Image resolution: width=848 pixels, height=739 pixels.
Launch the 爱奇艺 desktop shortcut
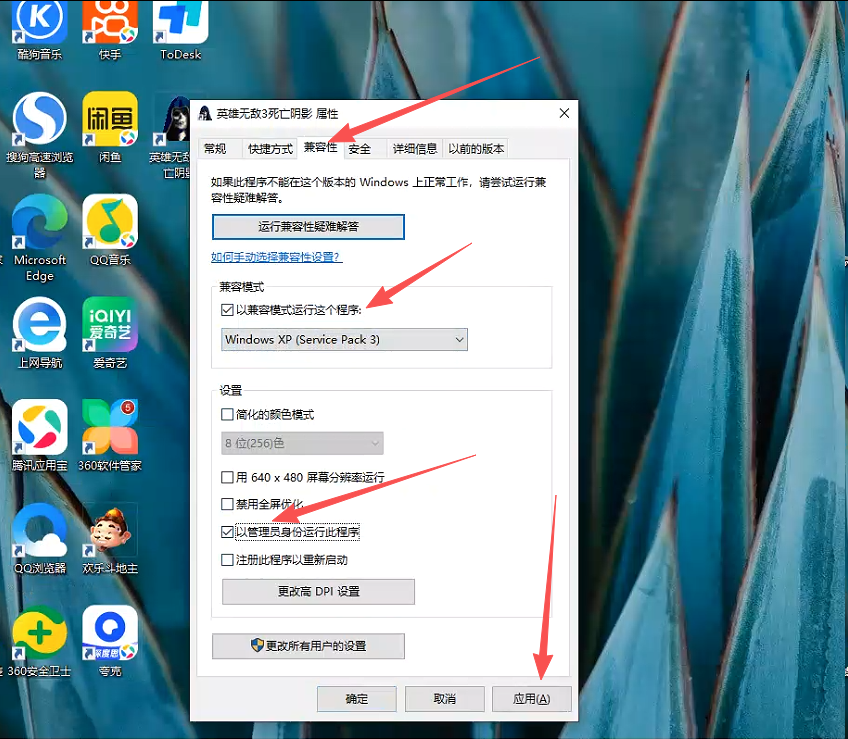pyautogui.click(x=110, y=324)
